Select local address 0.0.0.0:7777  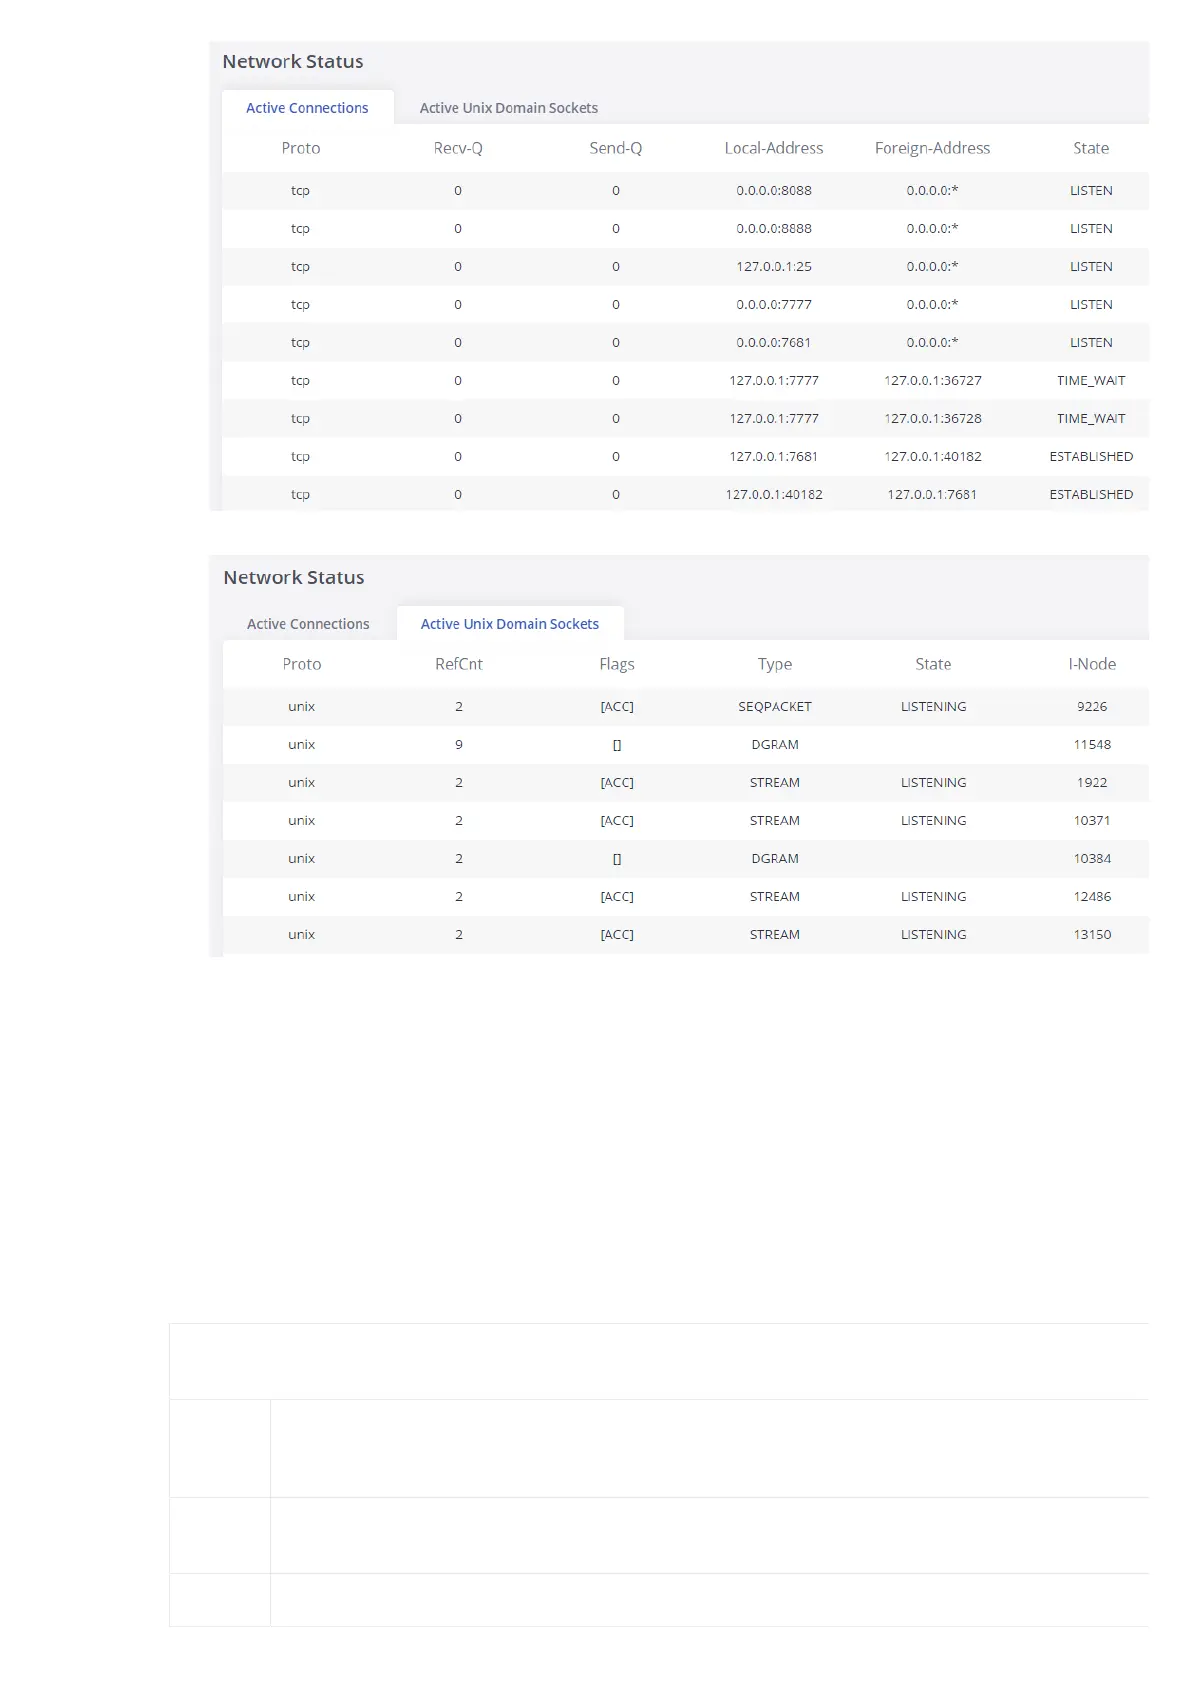[774, 304]
